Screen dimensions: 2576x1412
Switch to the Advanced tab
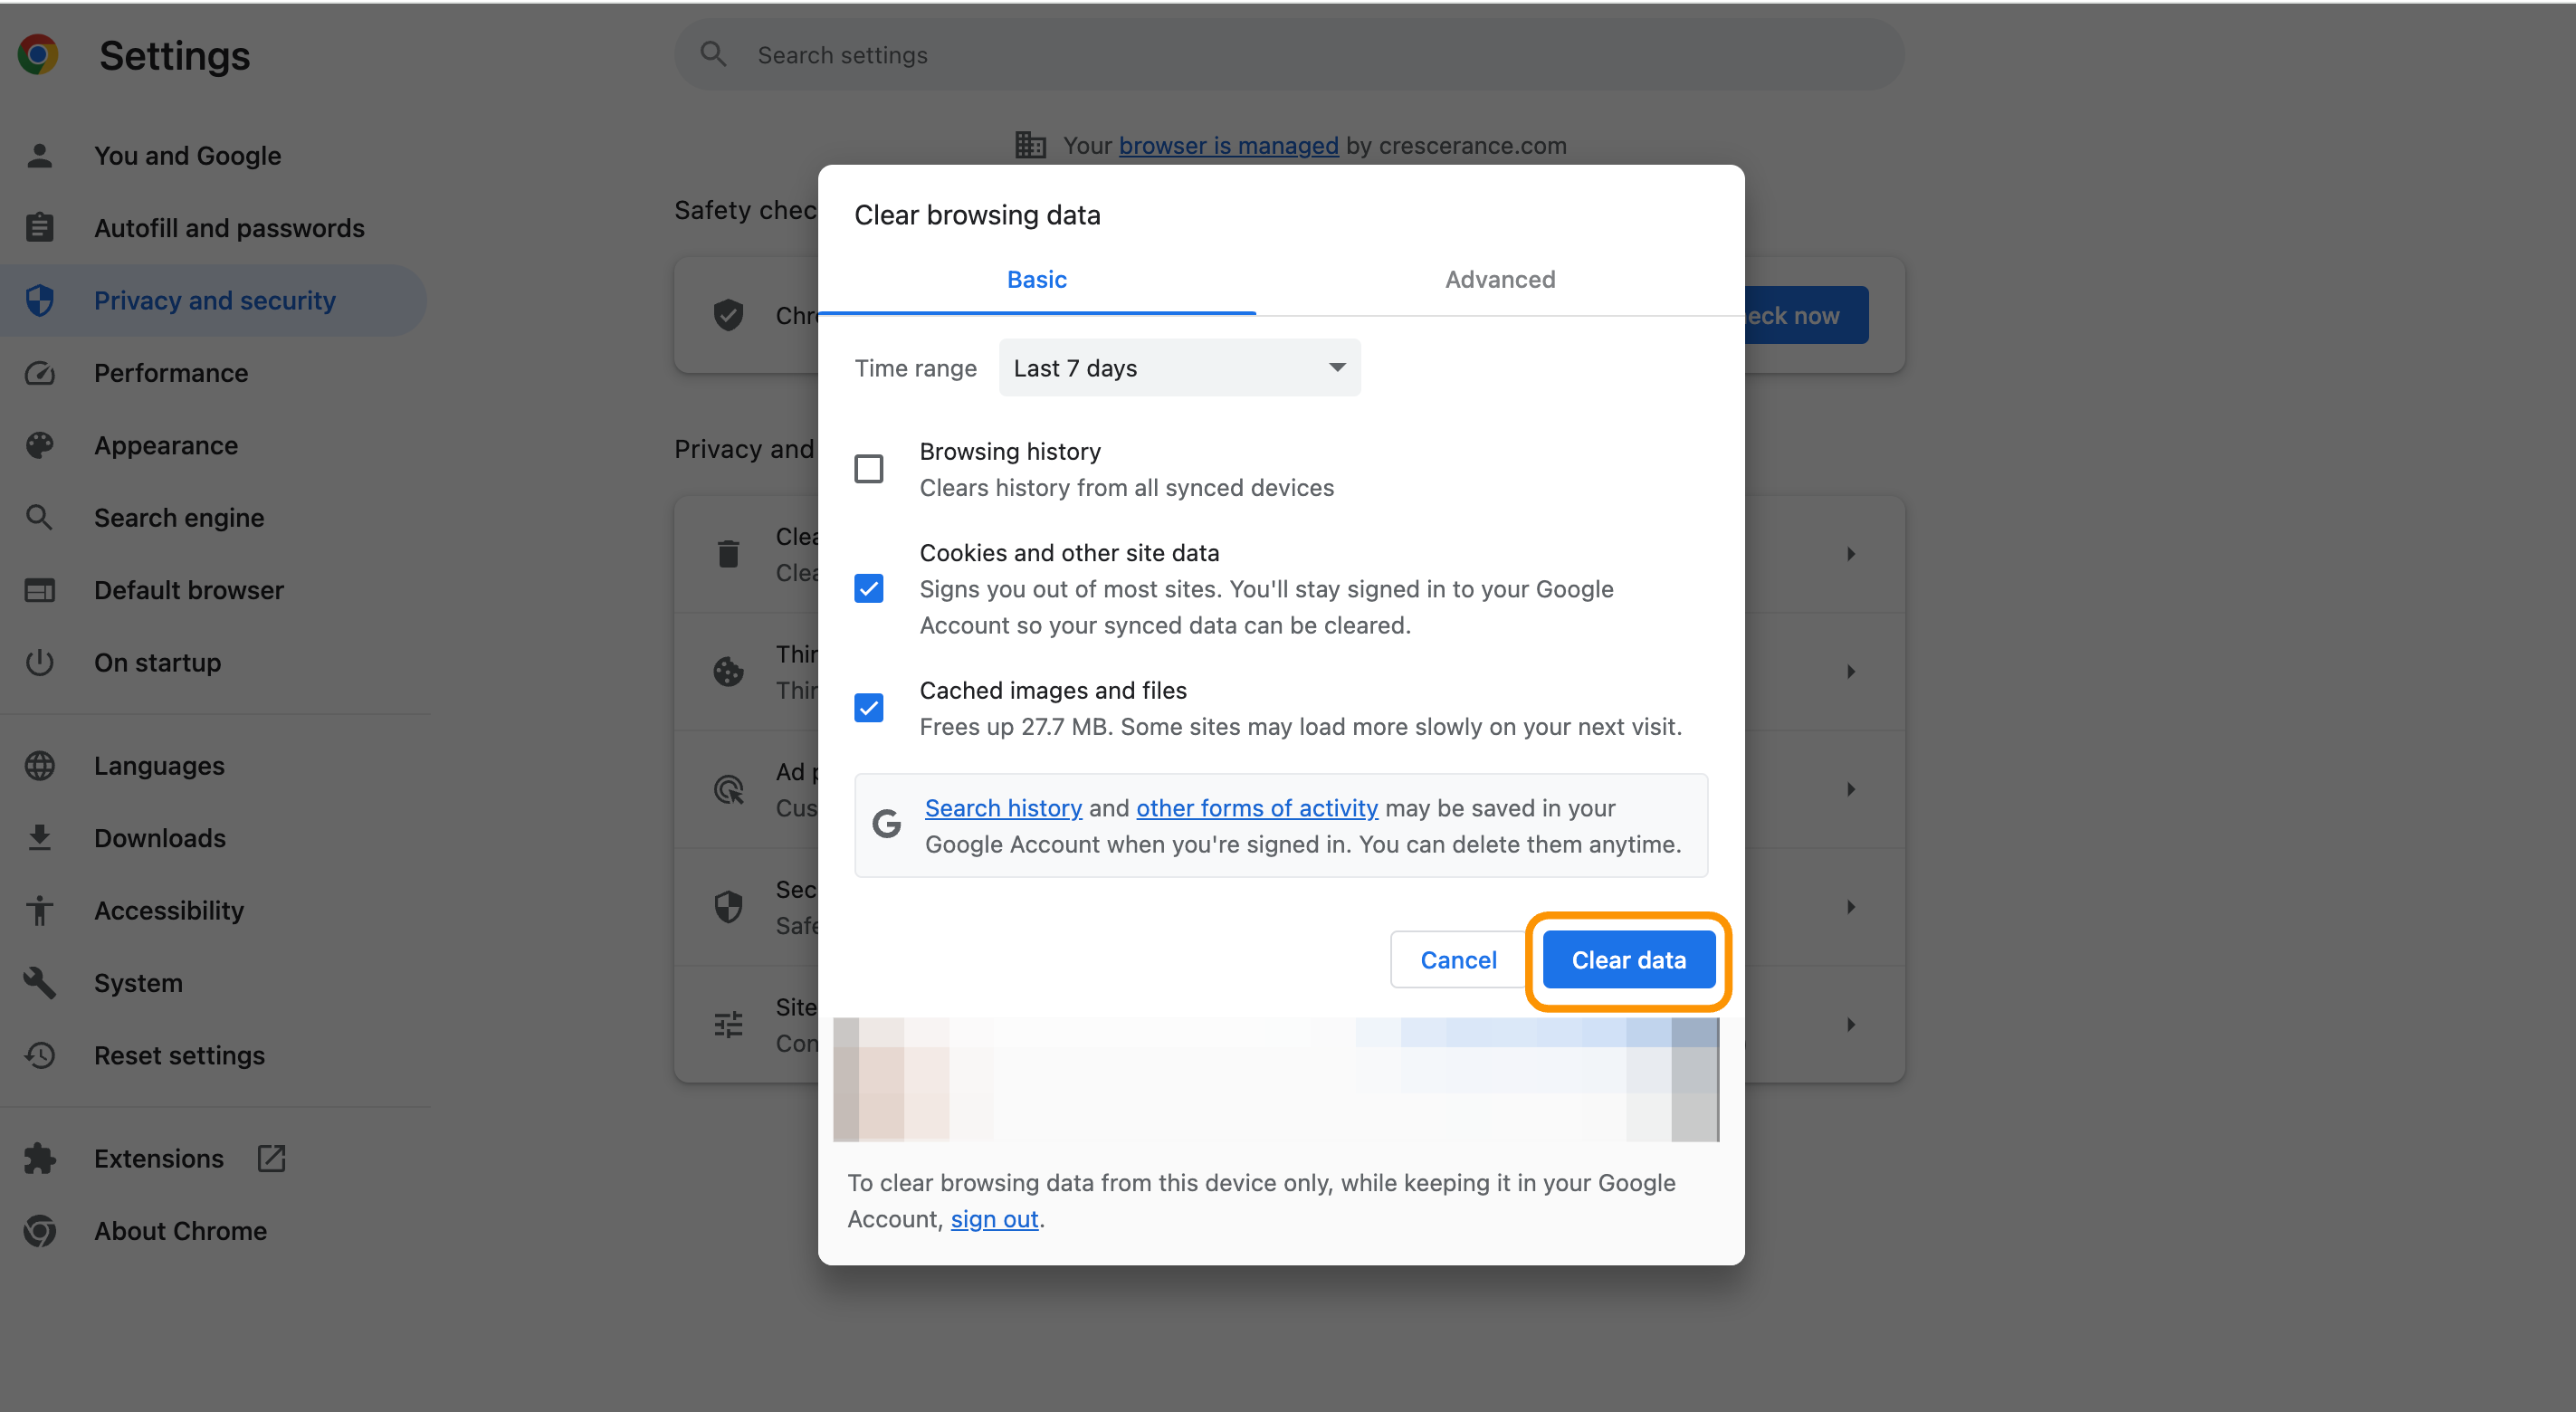pos(1500,280)
